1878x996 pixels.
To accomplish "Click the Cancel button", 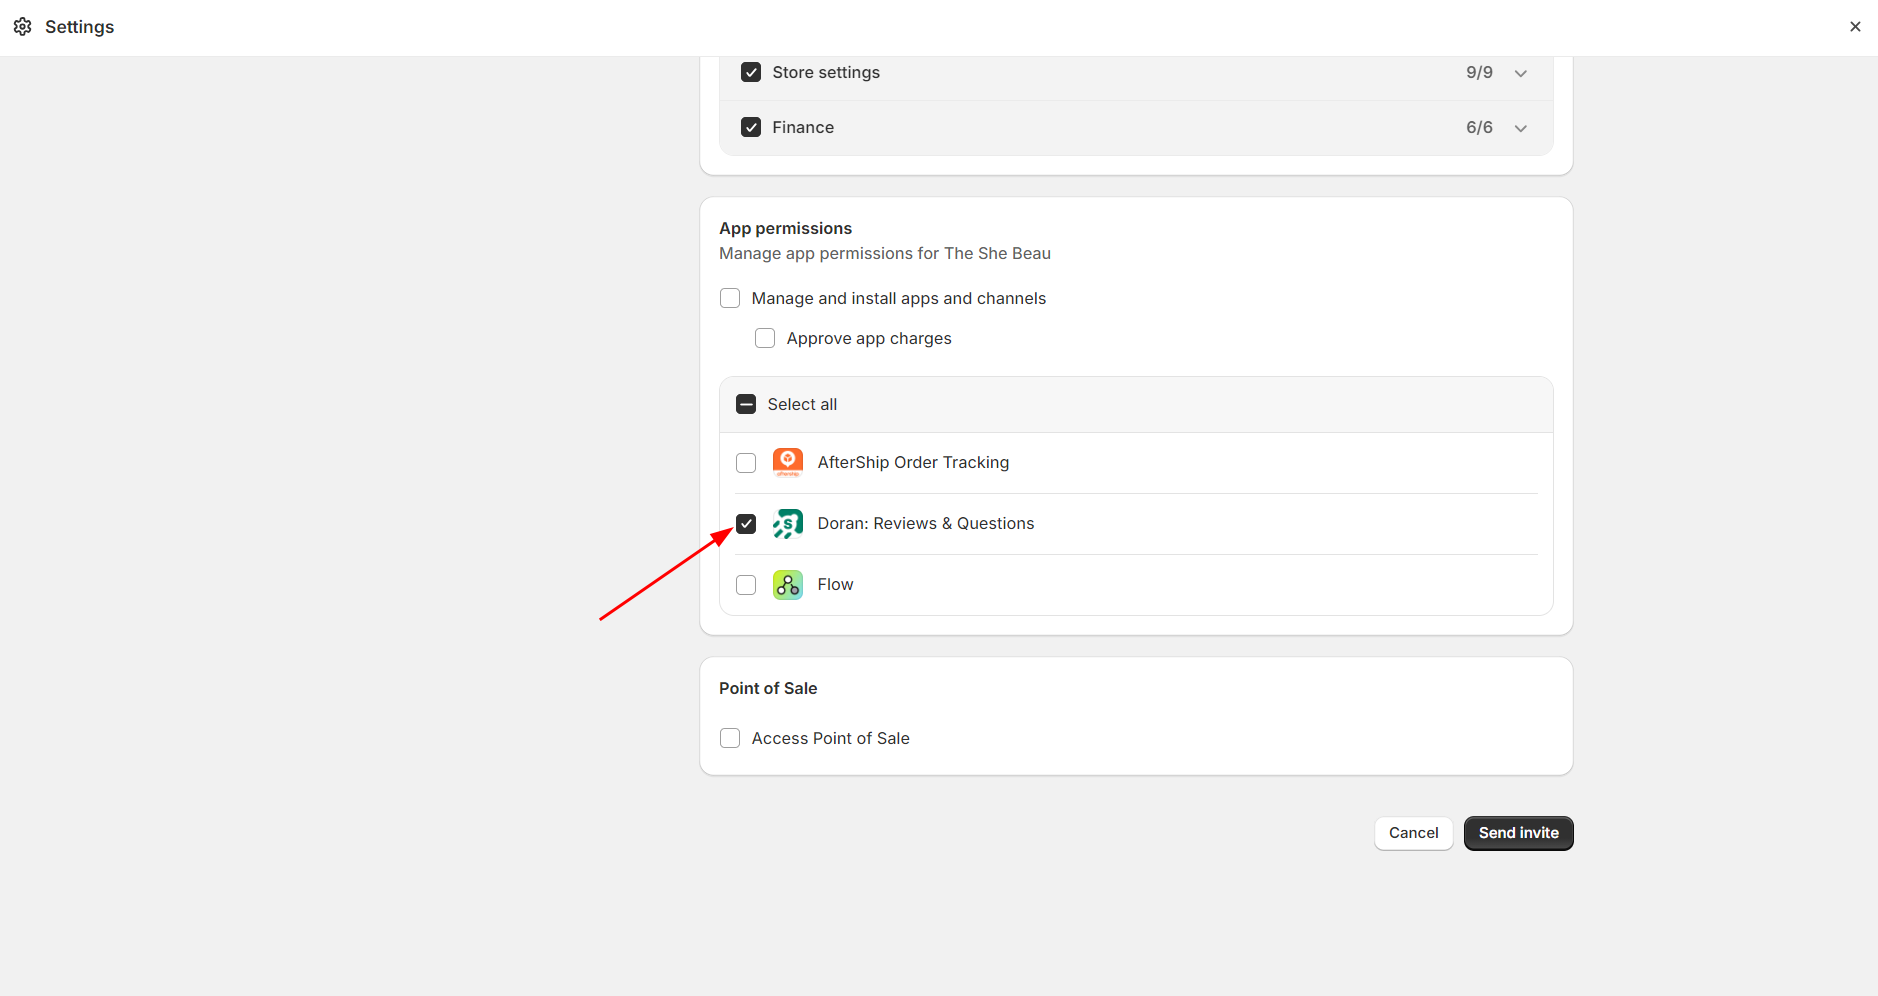I will coord(1413,833).
